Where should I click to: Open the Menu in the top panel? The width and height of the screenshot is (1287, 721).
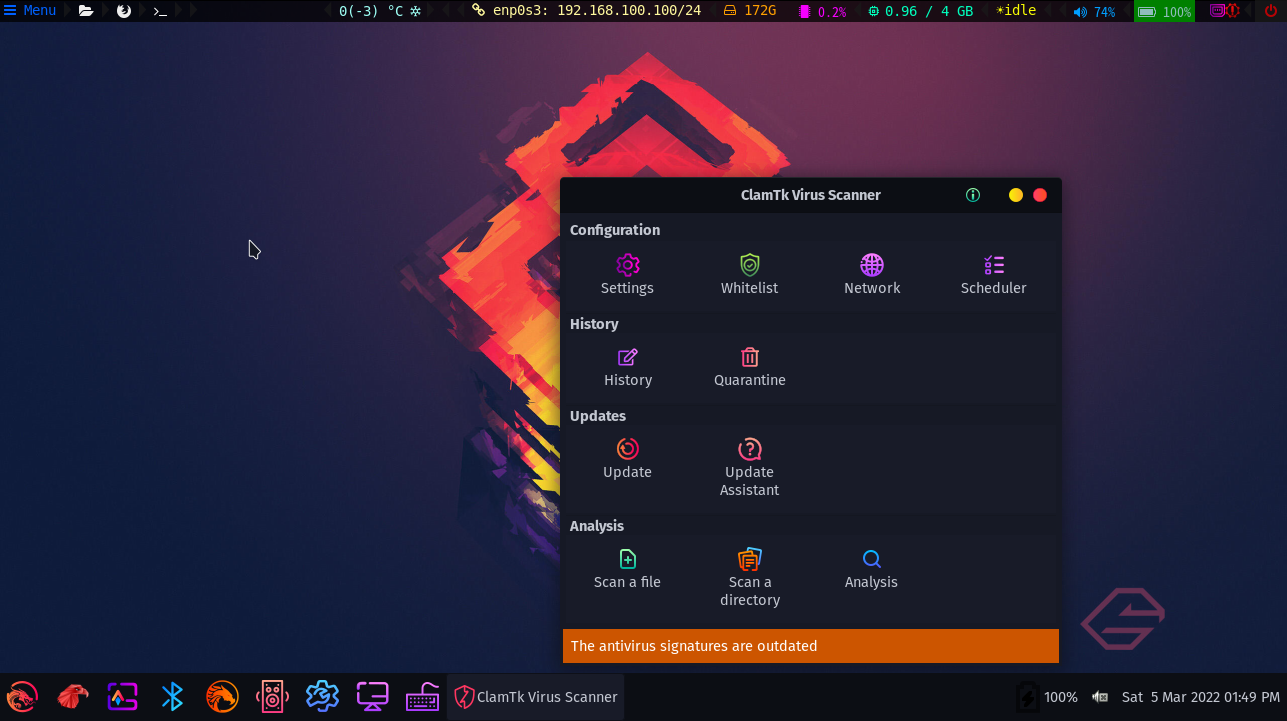(x=30, y=11)
